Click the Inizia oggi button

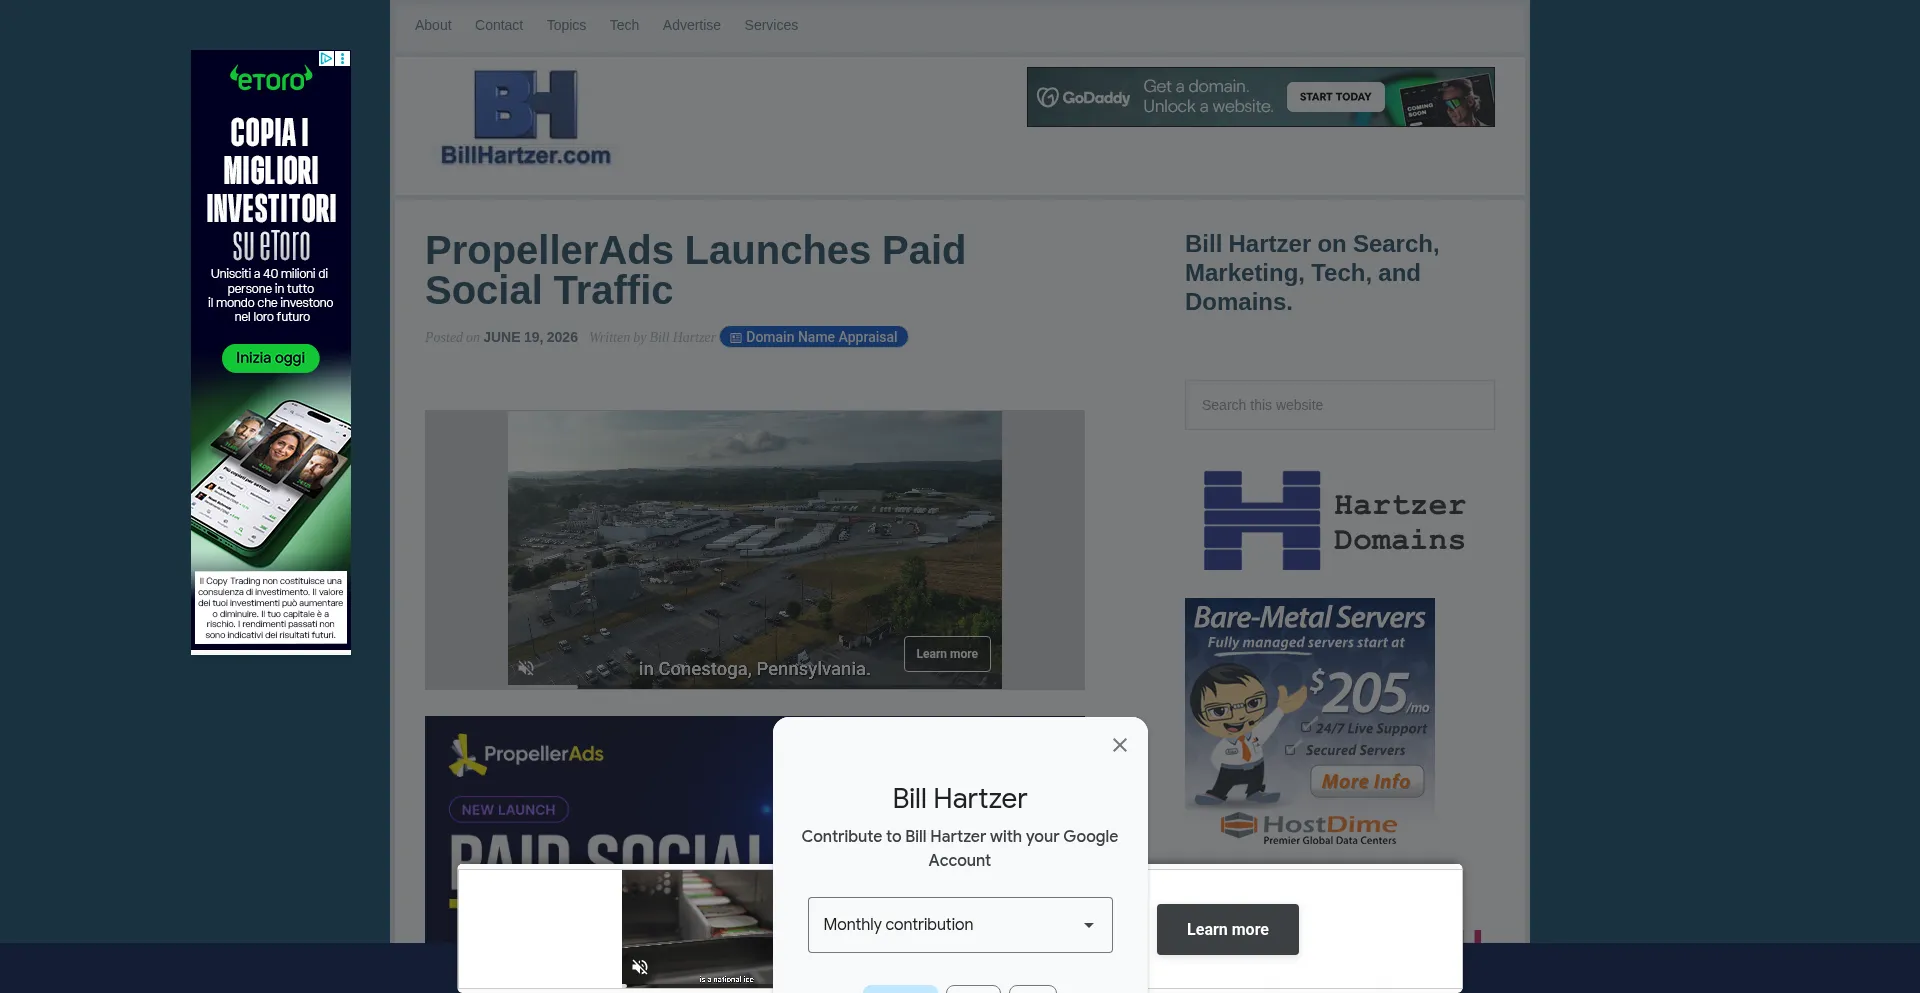(270, 358)
